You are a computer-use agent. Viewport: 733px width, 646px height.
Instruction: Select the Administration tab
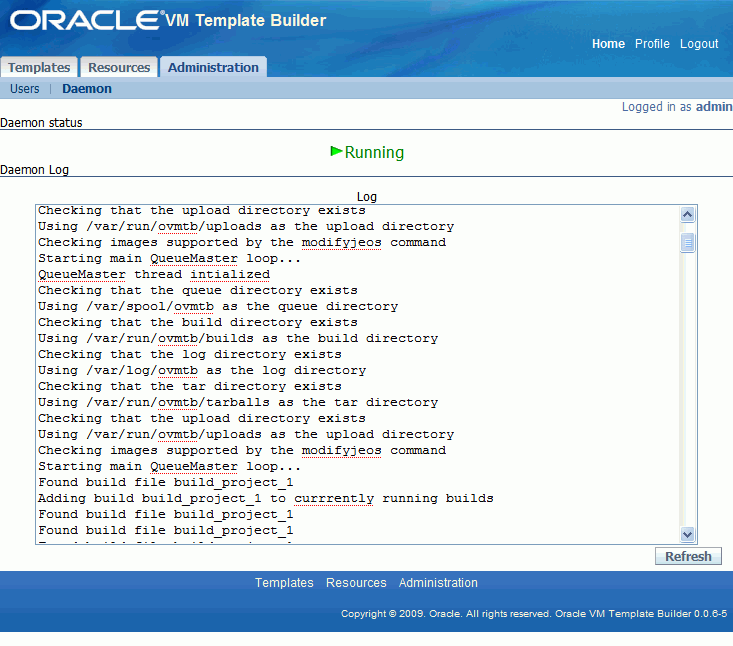click(x=213, y=67)
